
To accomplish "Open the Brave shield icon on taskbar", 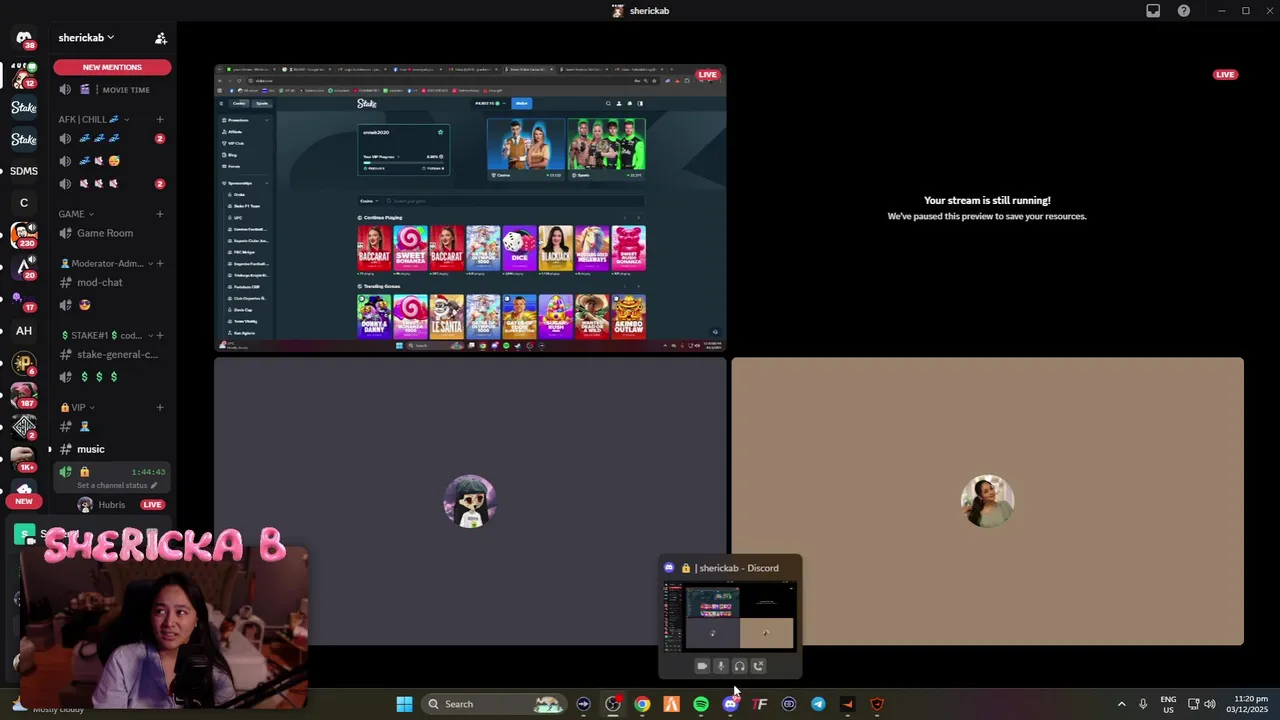I will 877,704.
